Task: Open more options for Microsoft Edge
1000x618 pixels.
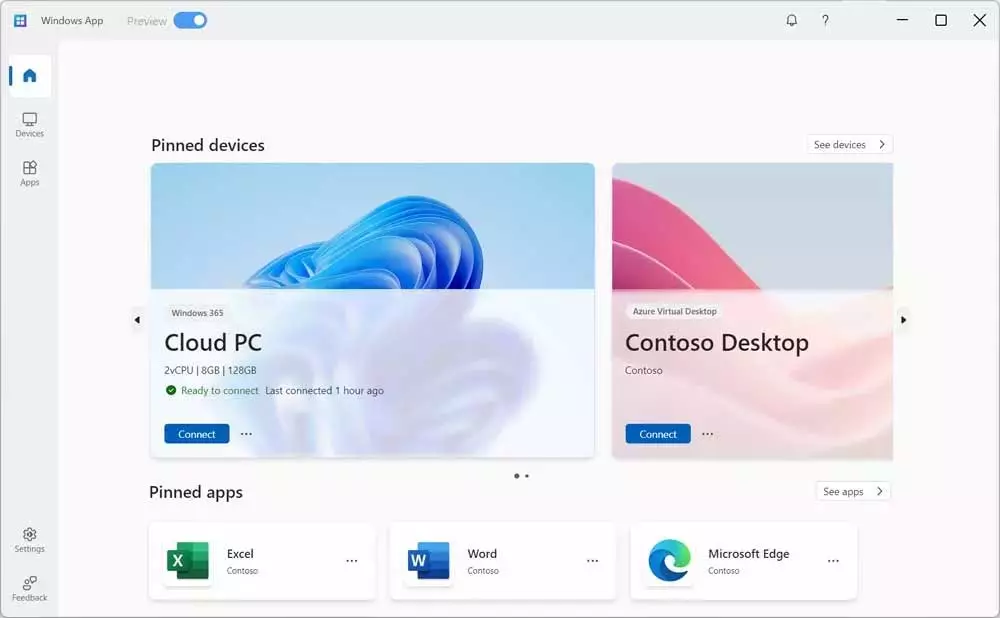Action: pyautogui.click(x=833, y=561)
